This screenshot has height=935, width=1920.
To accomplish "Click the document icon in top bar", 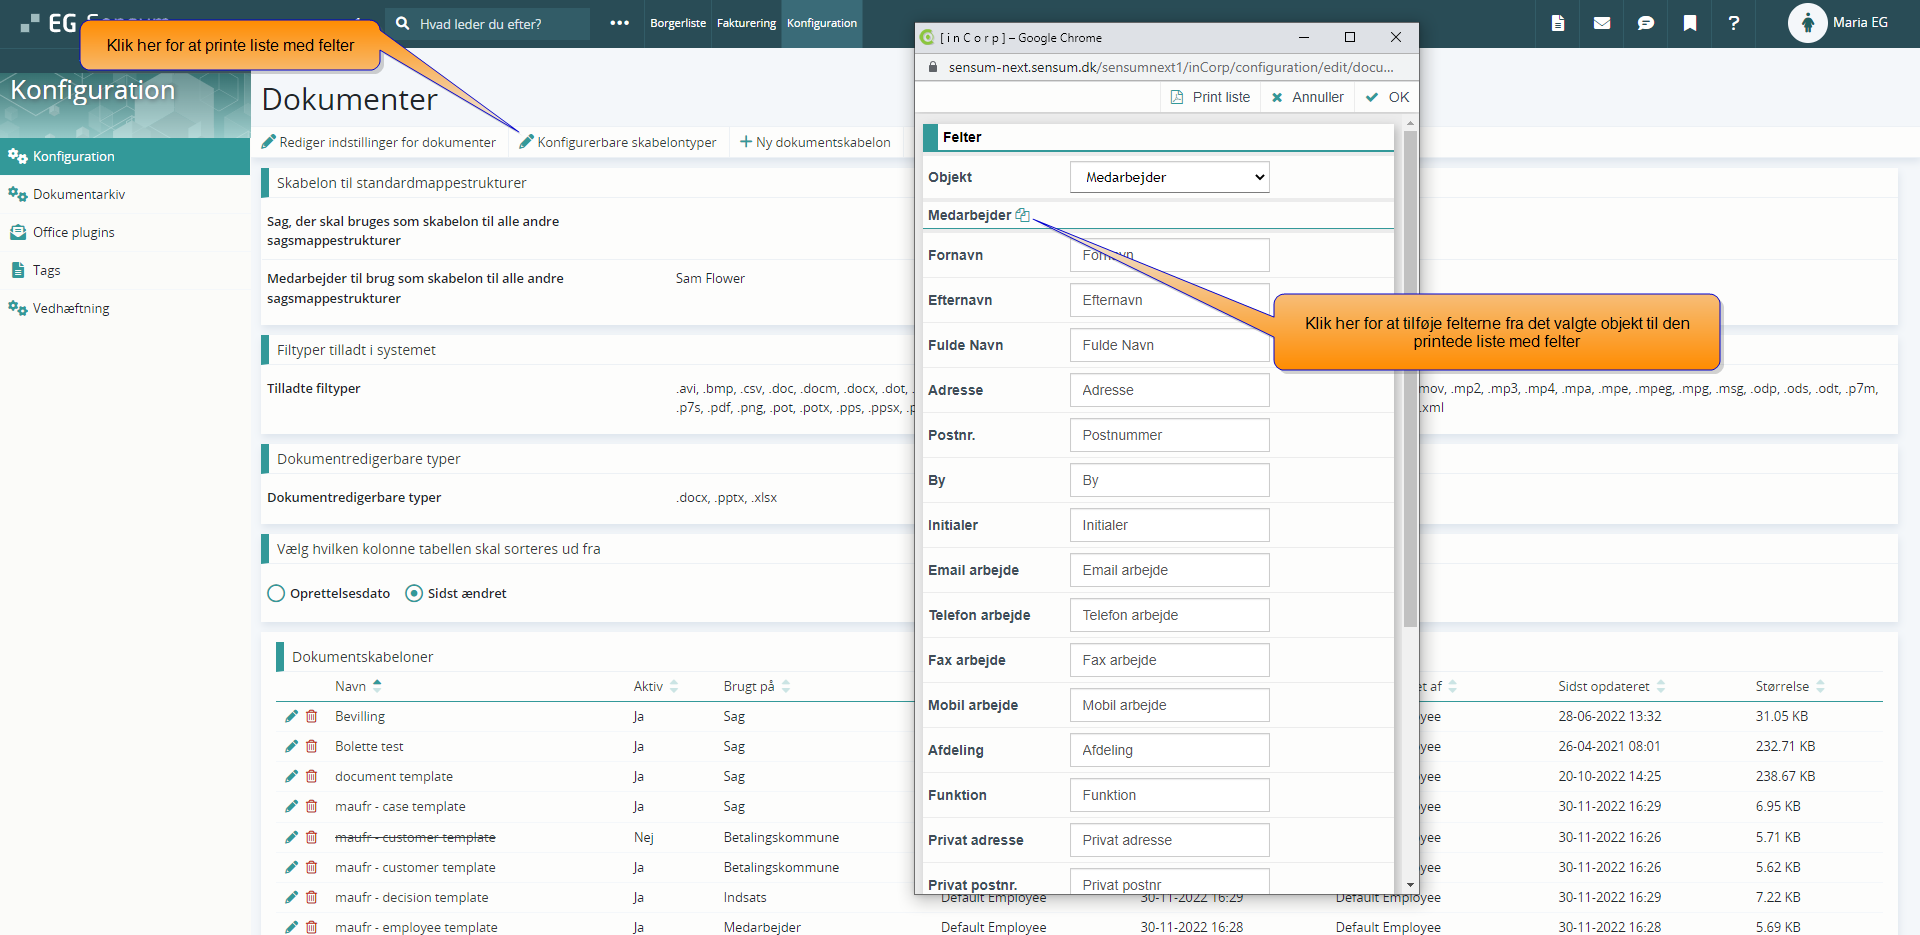I will (x=1558, y=23).
